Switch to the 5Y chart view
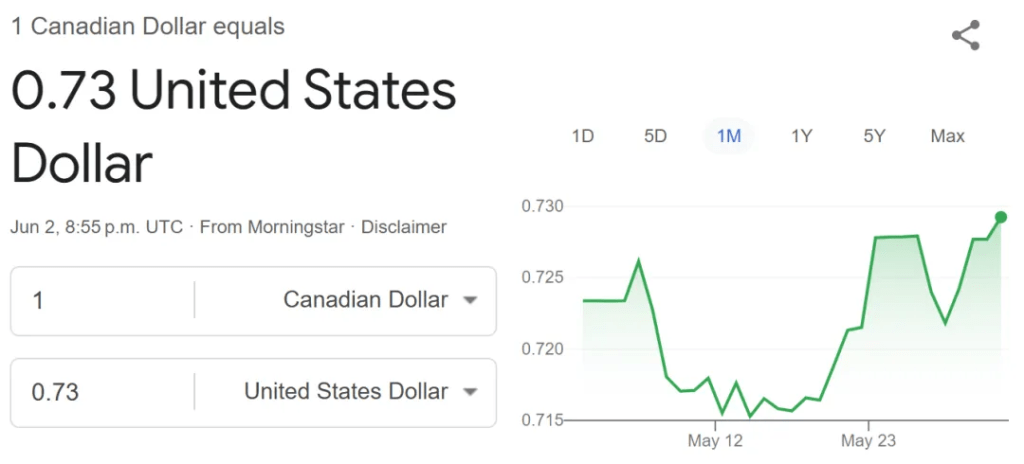1024x464 pixels. (x=874, y=136)
